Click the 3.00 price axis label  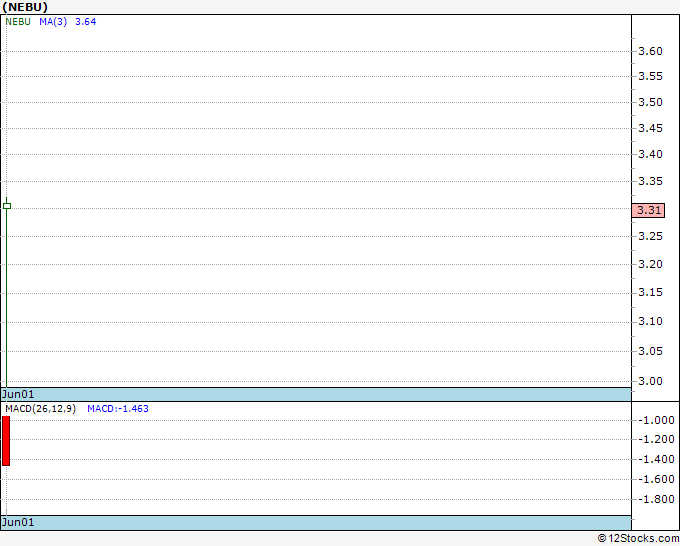pyautogui.click(x=651, y=381)
